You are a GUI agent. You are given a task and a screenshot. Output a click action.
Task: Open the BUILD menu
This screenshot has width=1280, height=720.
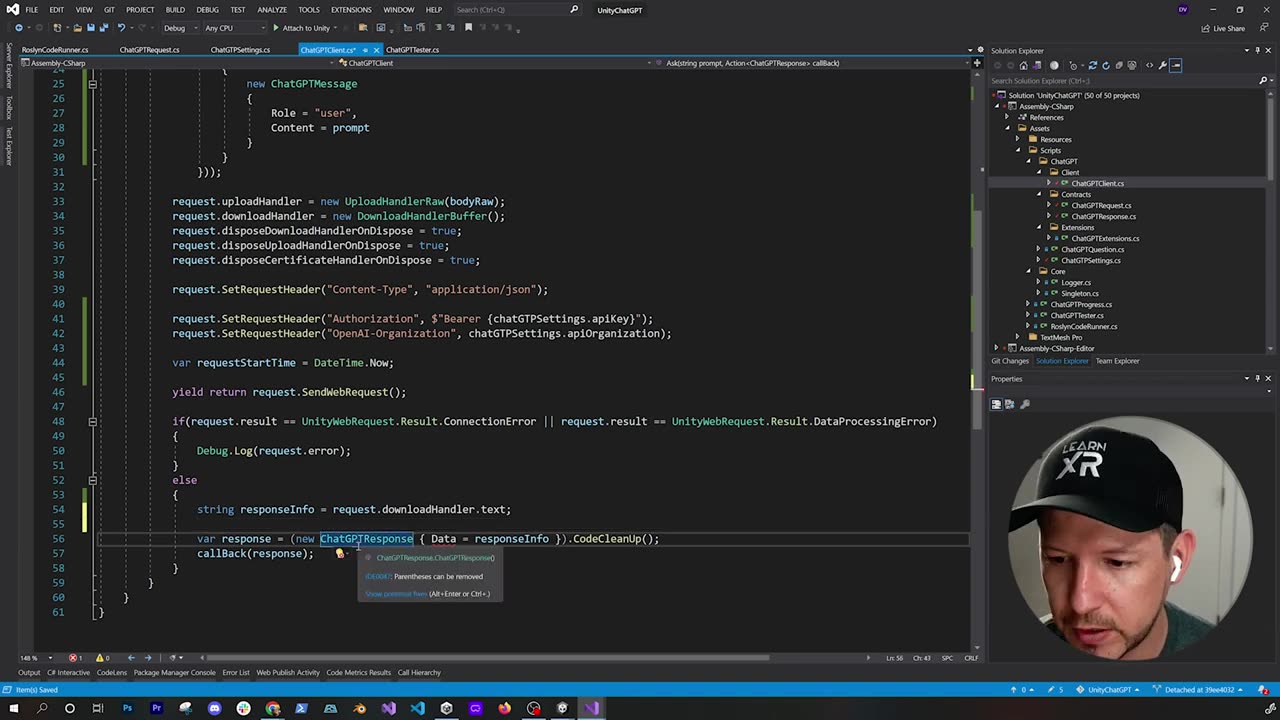click(175, 10)
